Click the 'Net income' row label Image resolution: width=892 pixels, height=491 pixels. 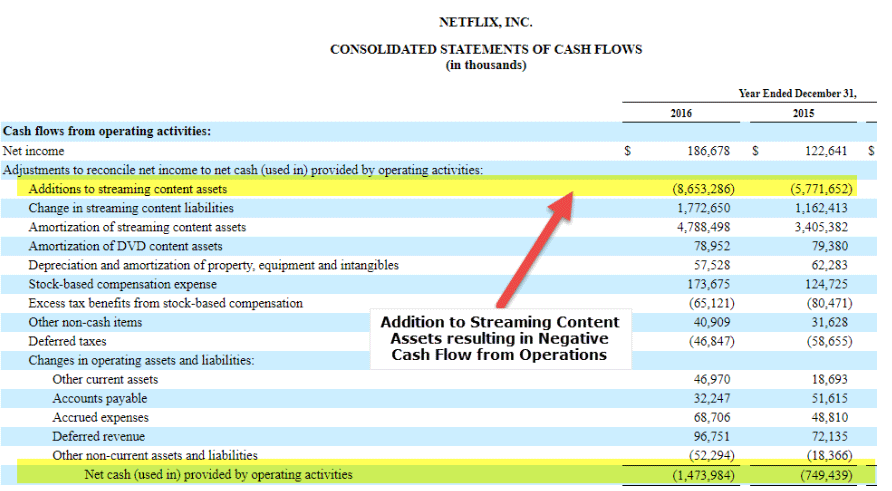tap(34, 151)
